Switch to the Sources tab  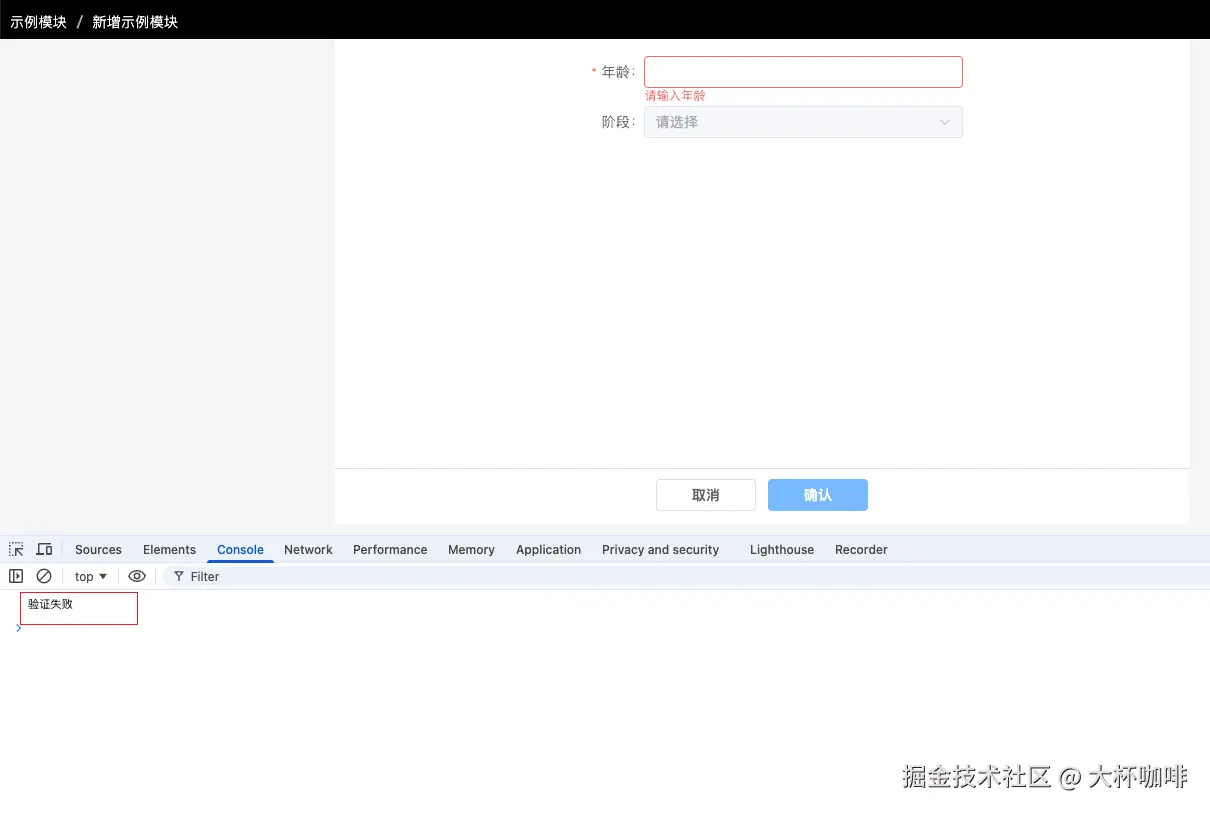(98, 549)
